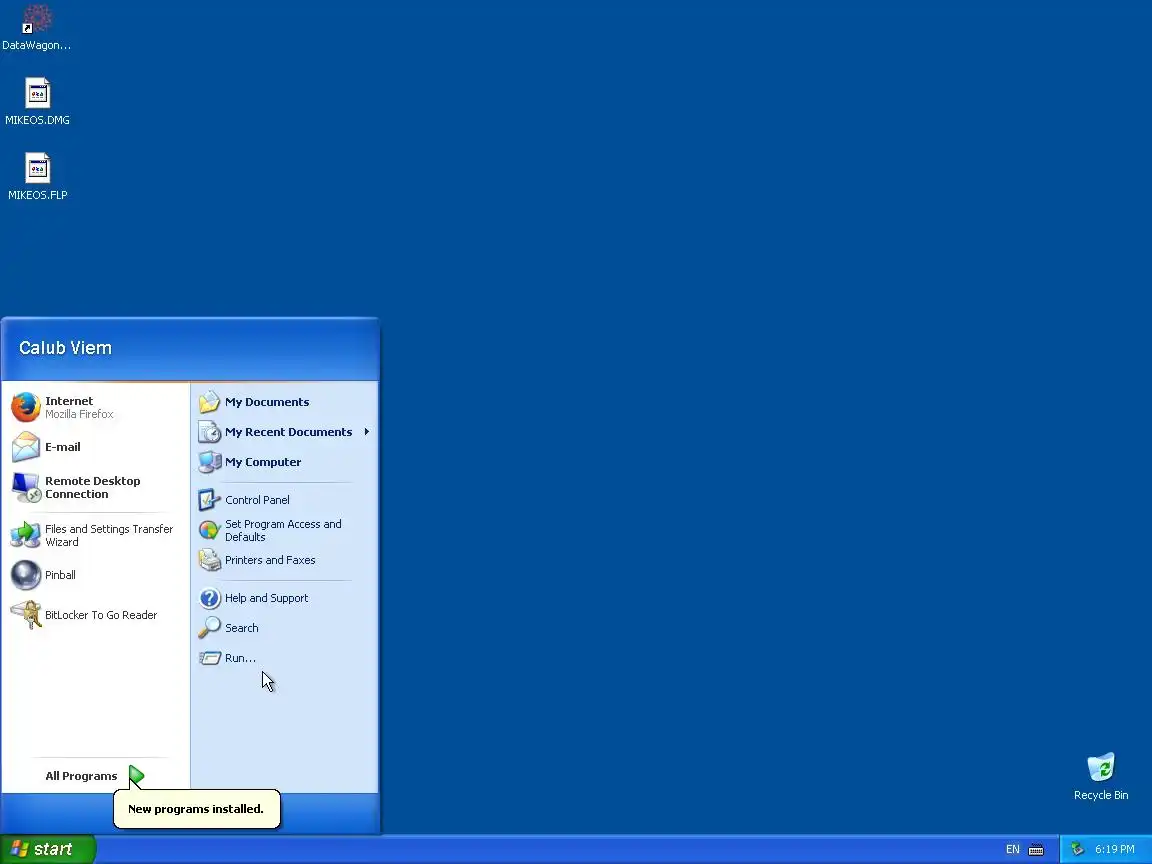Launch Mozilla Firefox icon in Start menu

pos(26,407)
